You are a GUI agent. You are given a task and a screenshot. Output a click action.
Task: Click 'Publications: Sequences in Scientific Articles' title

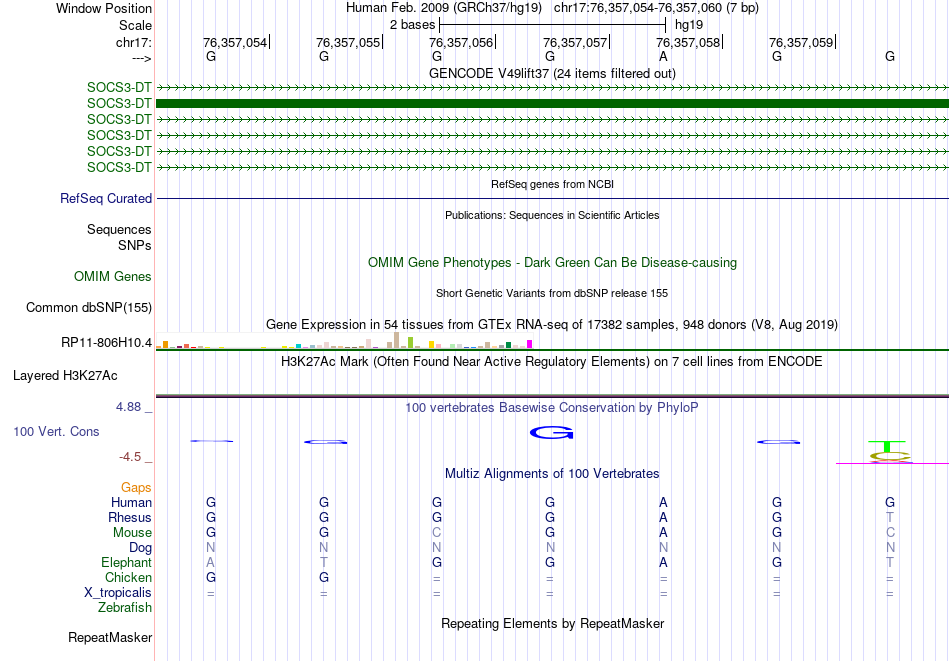pyautogui.click(x=552, y=215)
